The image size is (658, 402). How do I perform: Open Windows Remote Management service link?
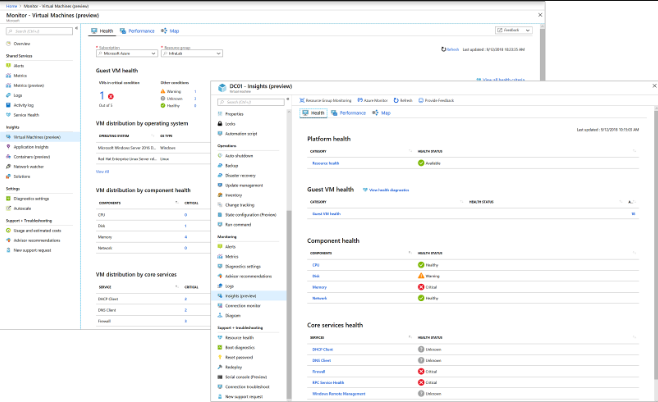[339, 394]
